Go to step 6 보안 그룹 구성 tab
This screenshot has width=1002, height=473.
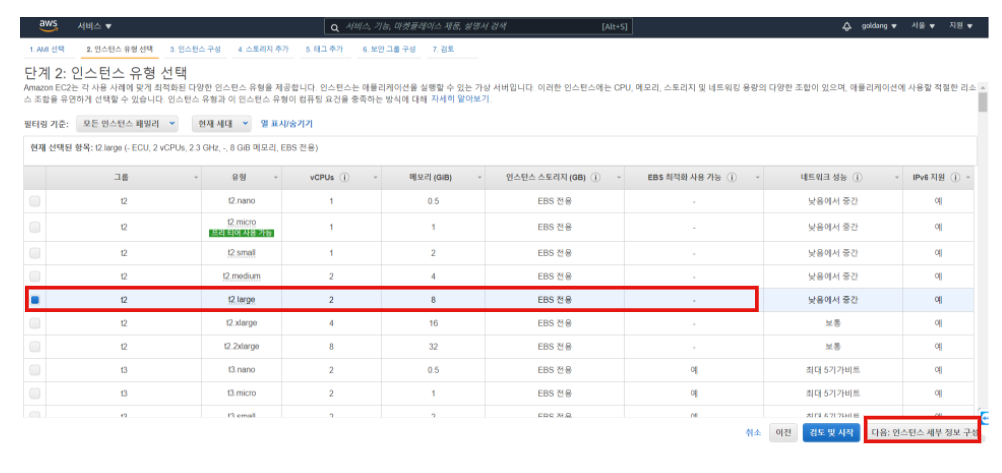coord(390,49)
